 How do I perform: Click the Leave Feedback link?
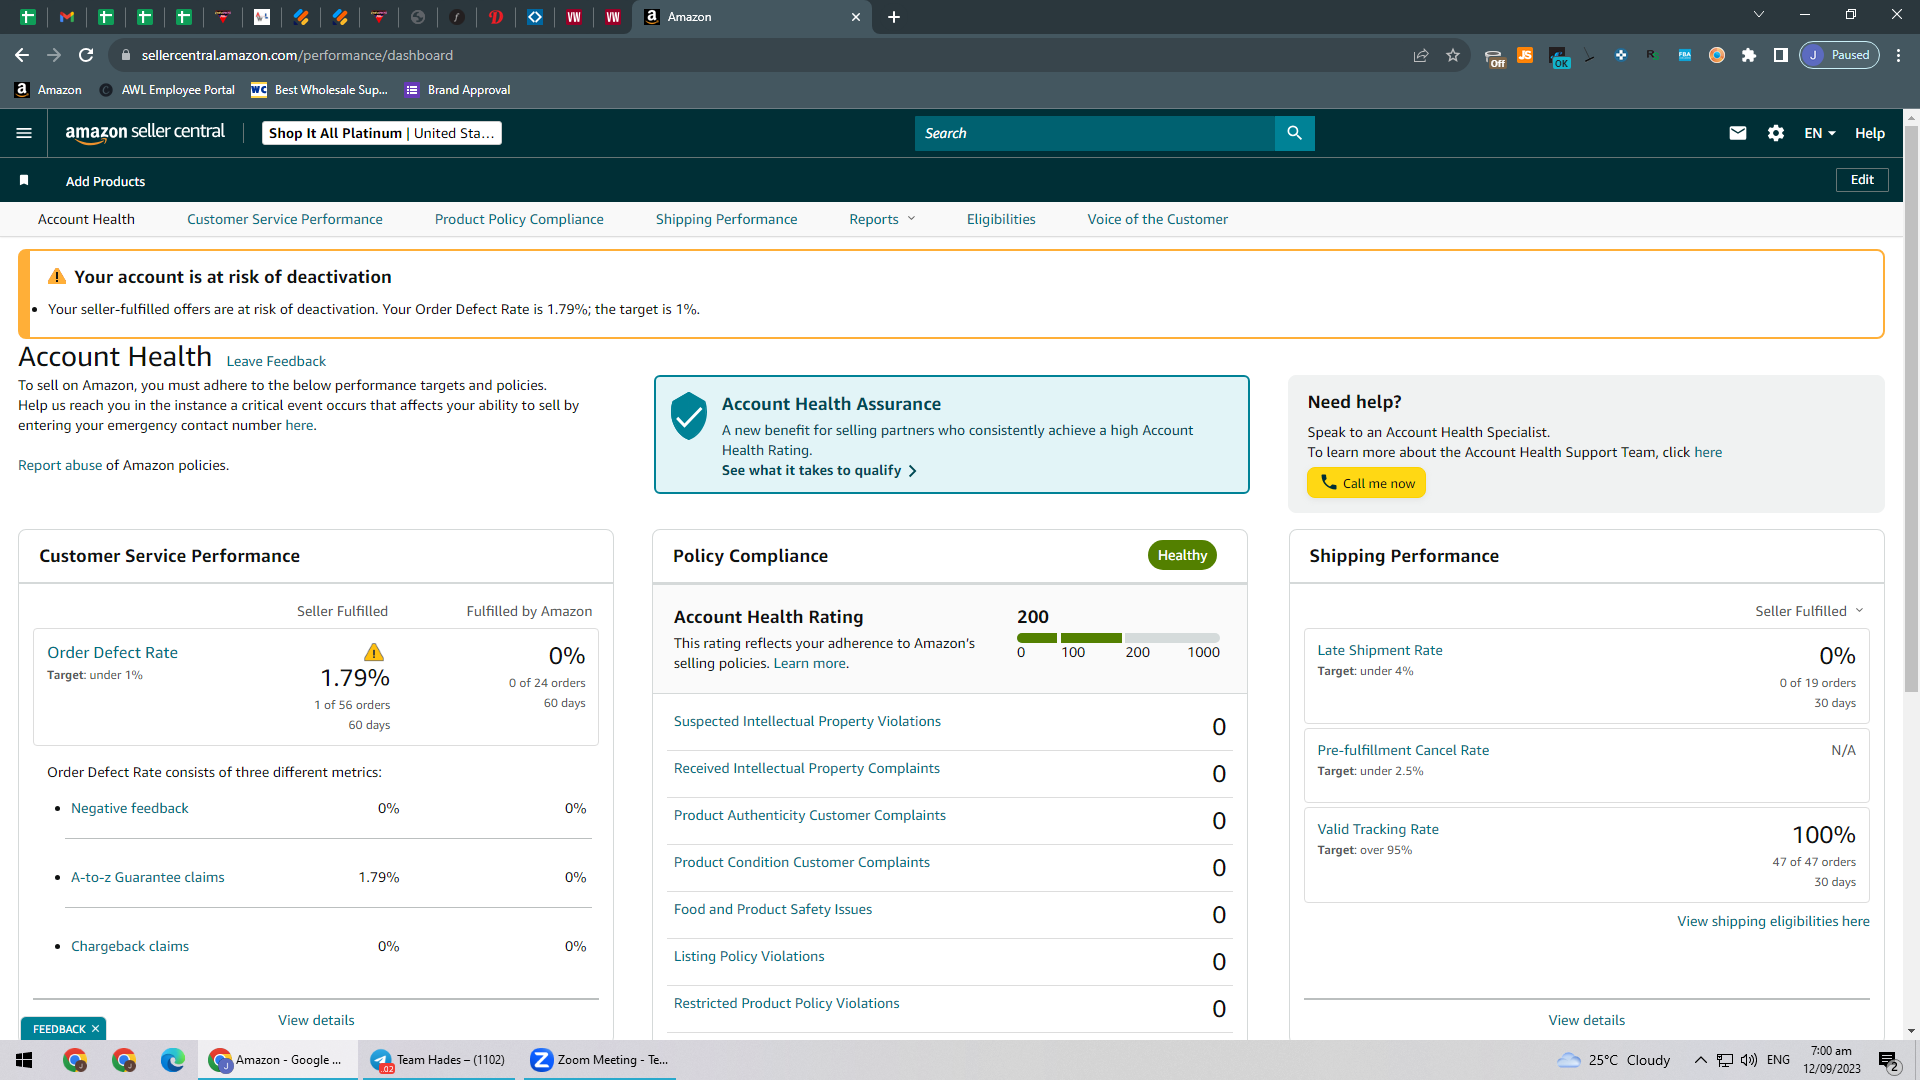276,361
